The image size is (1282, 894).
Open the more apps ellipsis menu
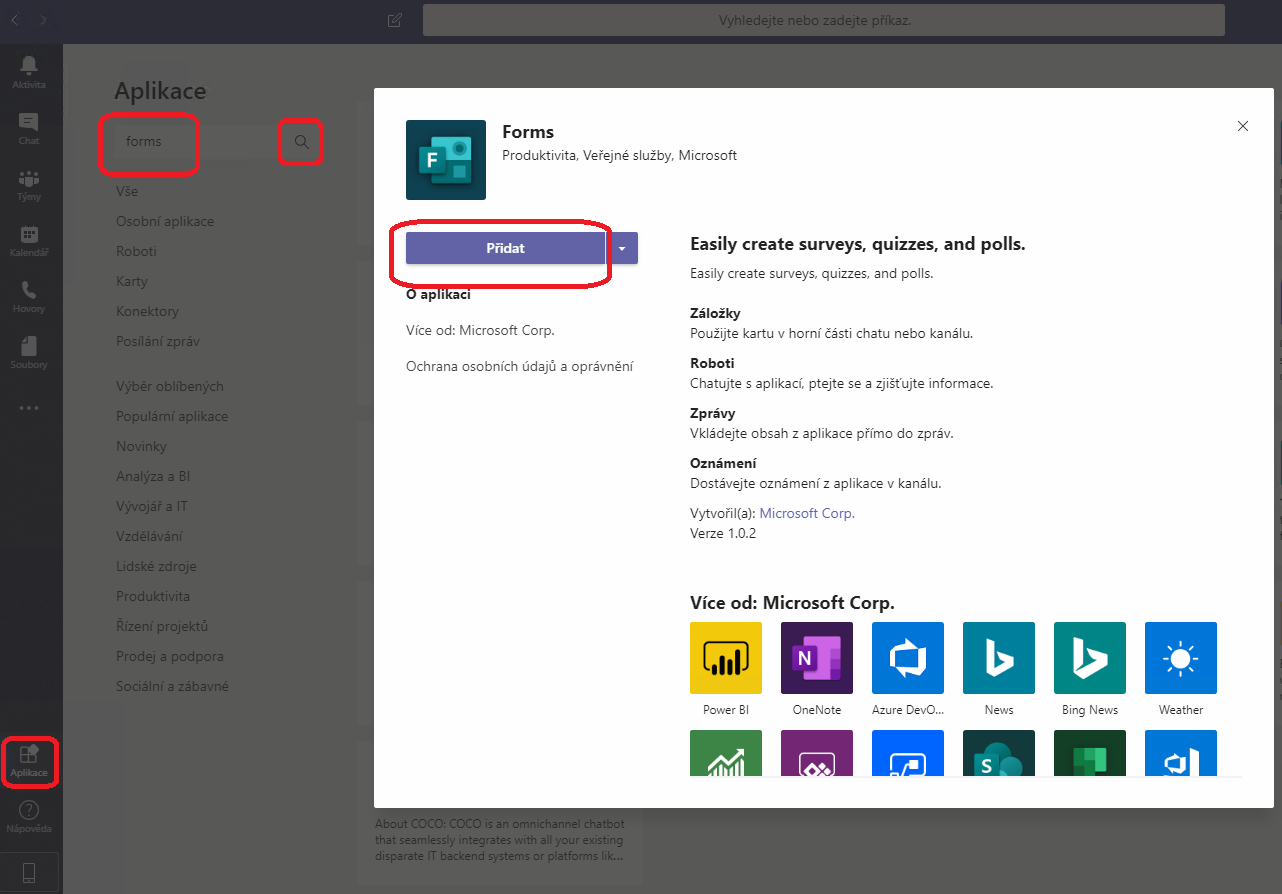pyautogui.click(x=29, y=408)
